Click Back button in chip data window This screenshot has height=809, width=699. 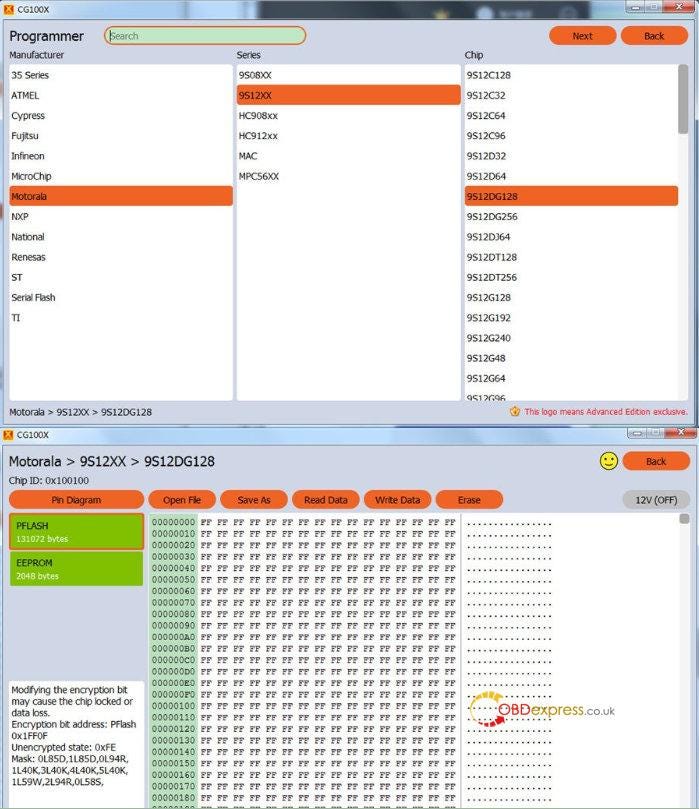[x=656, y=461]
